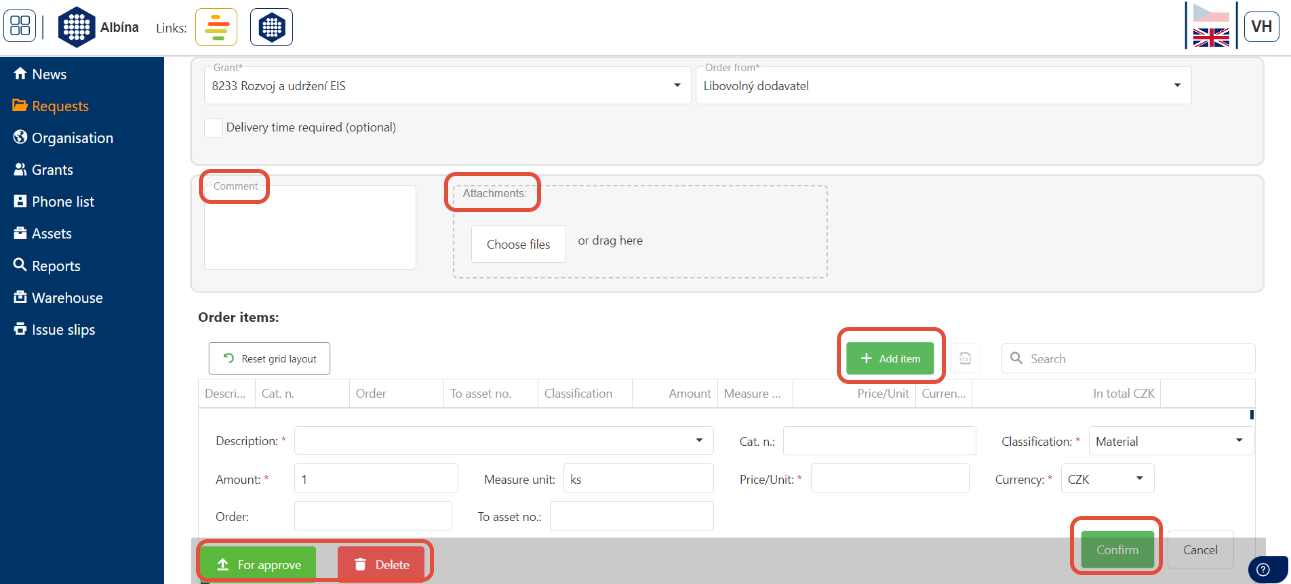Go to News in sidebar
The height and width of the screenshot is (584, 1291).
[49, 74]
